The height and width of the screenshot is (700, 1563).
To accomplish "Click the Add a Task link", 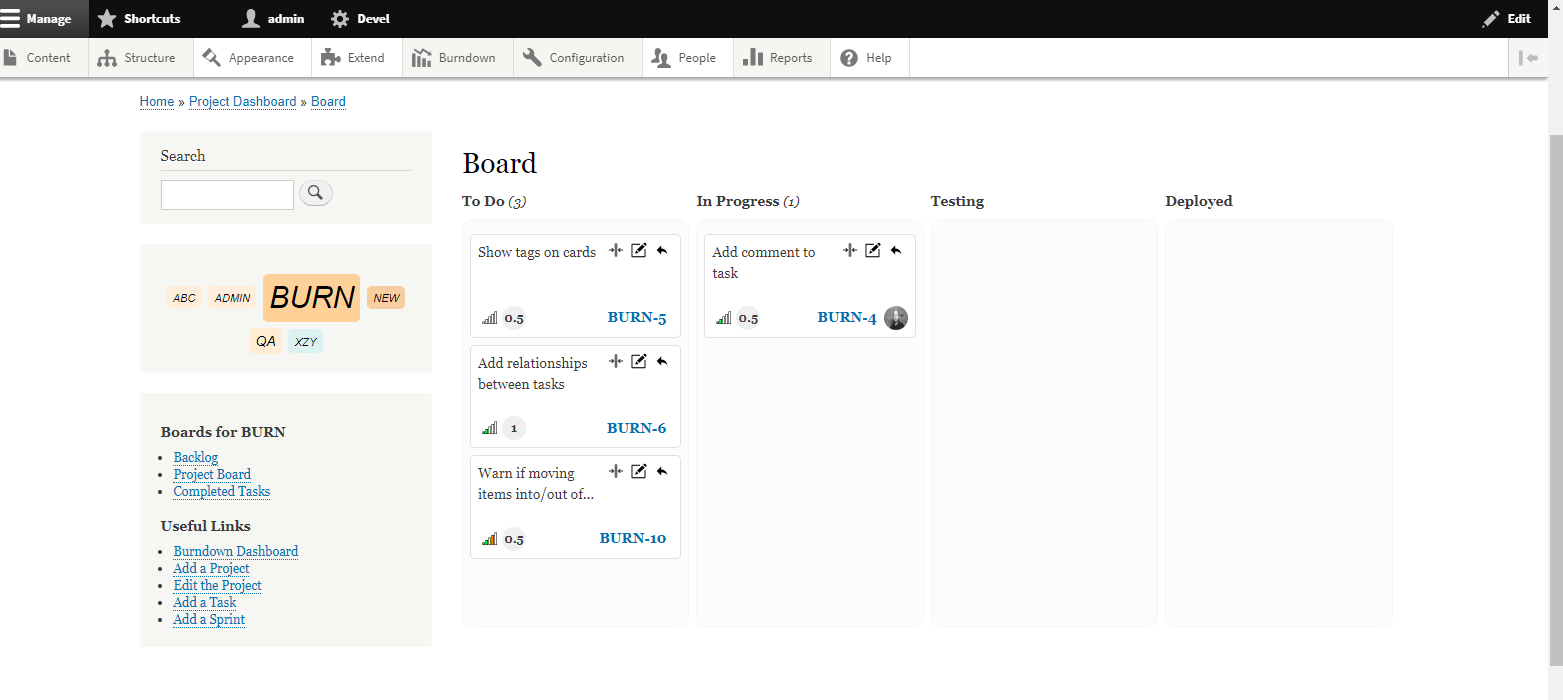I will pyautogui.click(x=204, y=602).
